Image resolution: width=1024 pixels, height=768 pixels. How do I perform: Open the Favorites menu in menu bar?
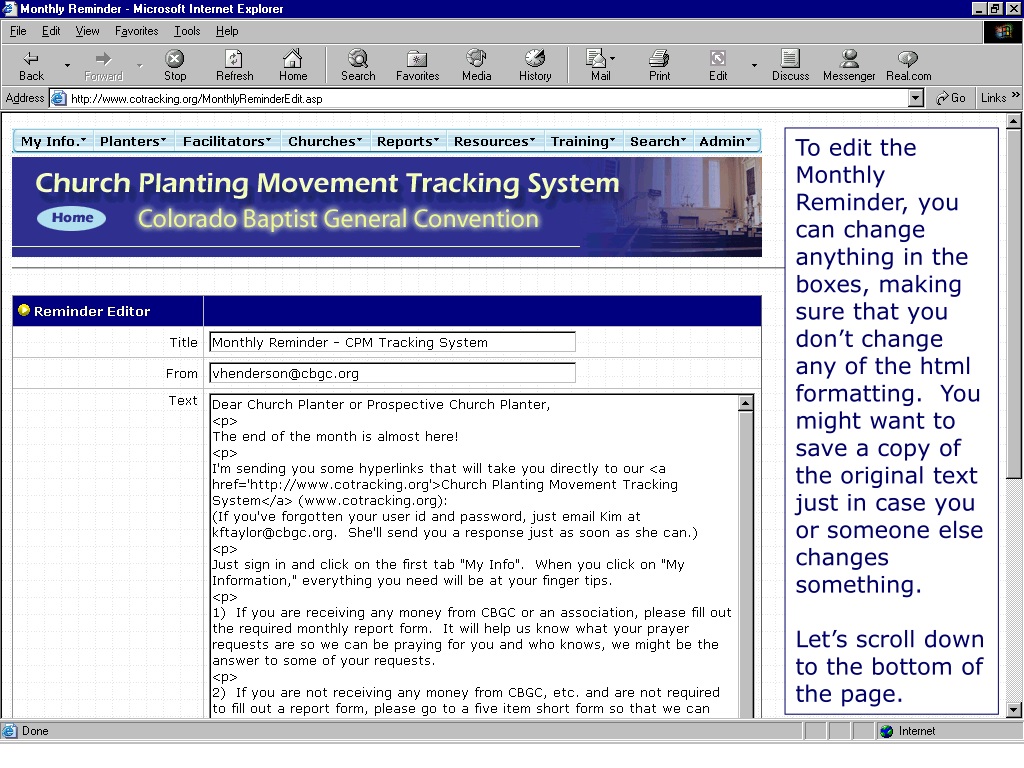pos(136,31)
